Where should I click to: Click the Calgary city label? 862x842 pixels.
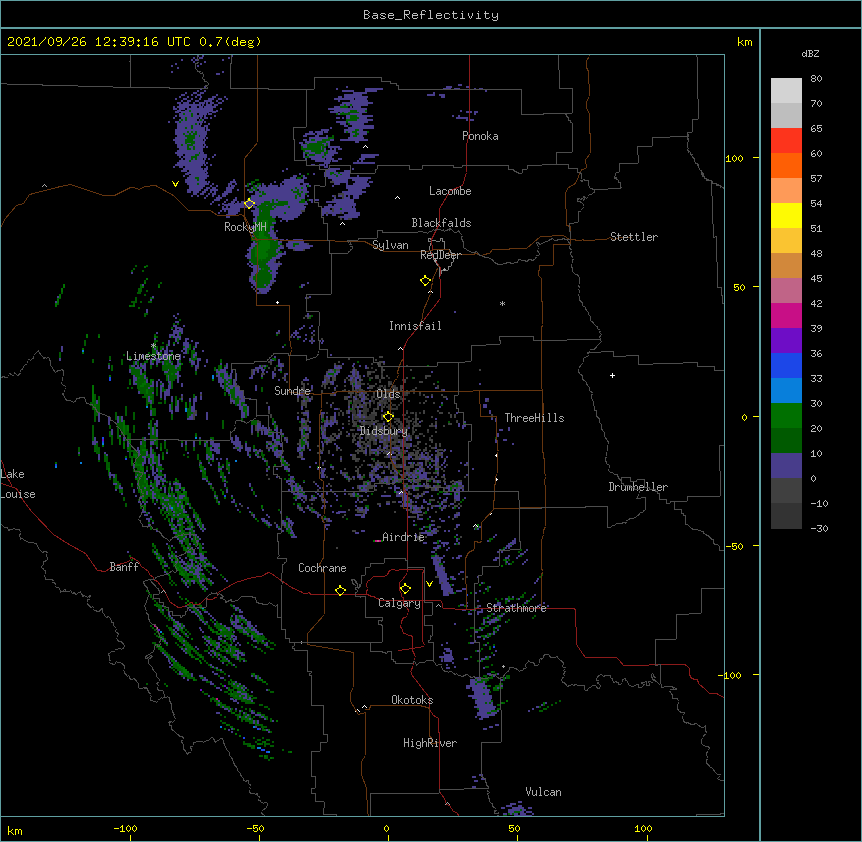coord(399,603)
